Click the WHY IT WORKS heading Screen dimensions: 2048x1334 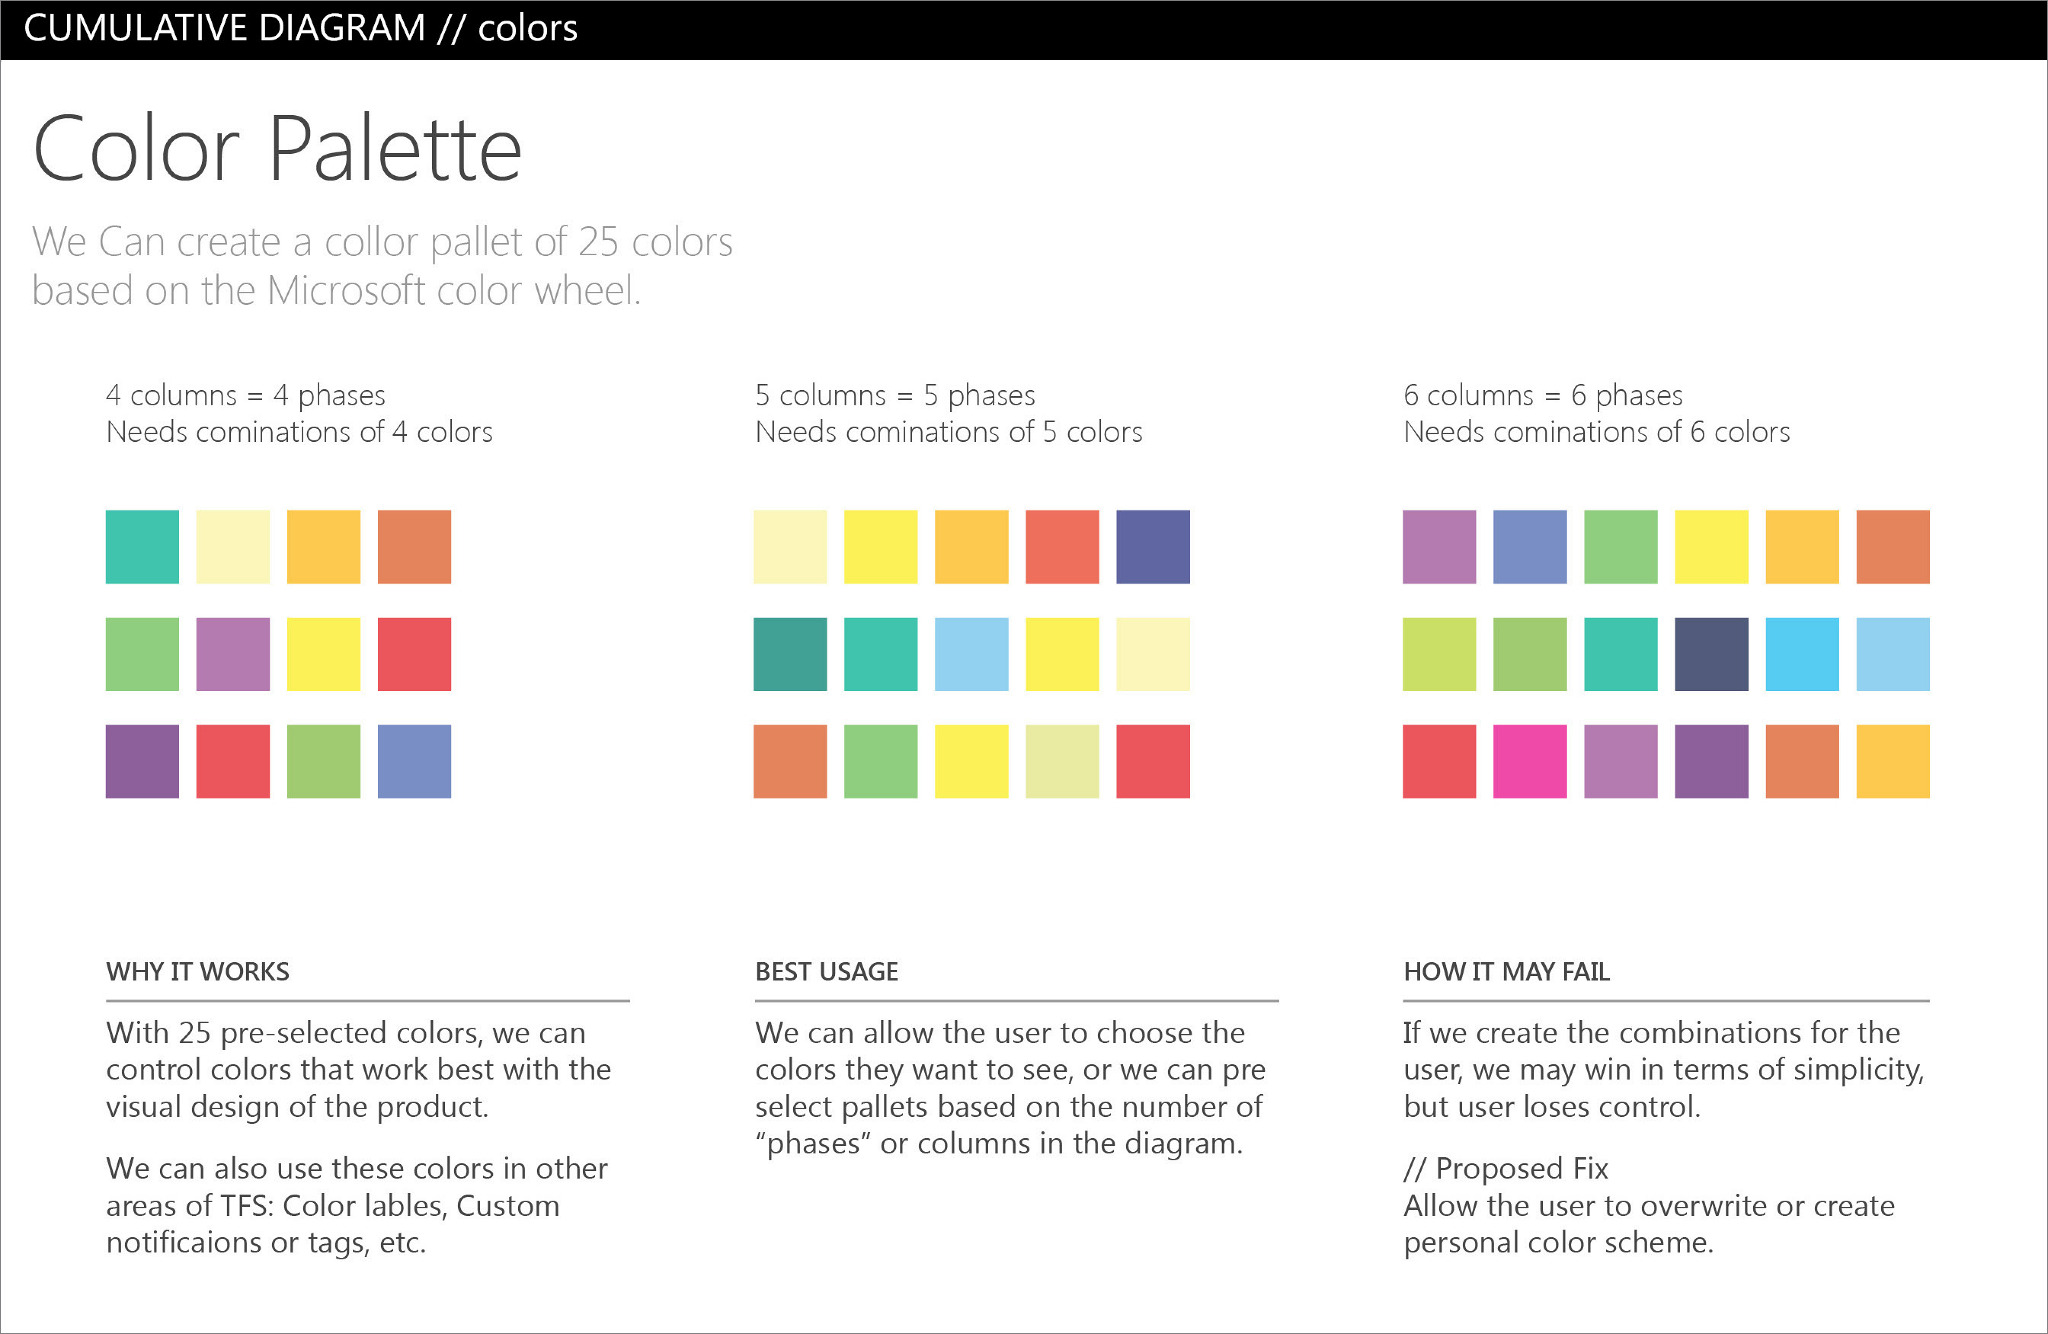coord(198,971)
